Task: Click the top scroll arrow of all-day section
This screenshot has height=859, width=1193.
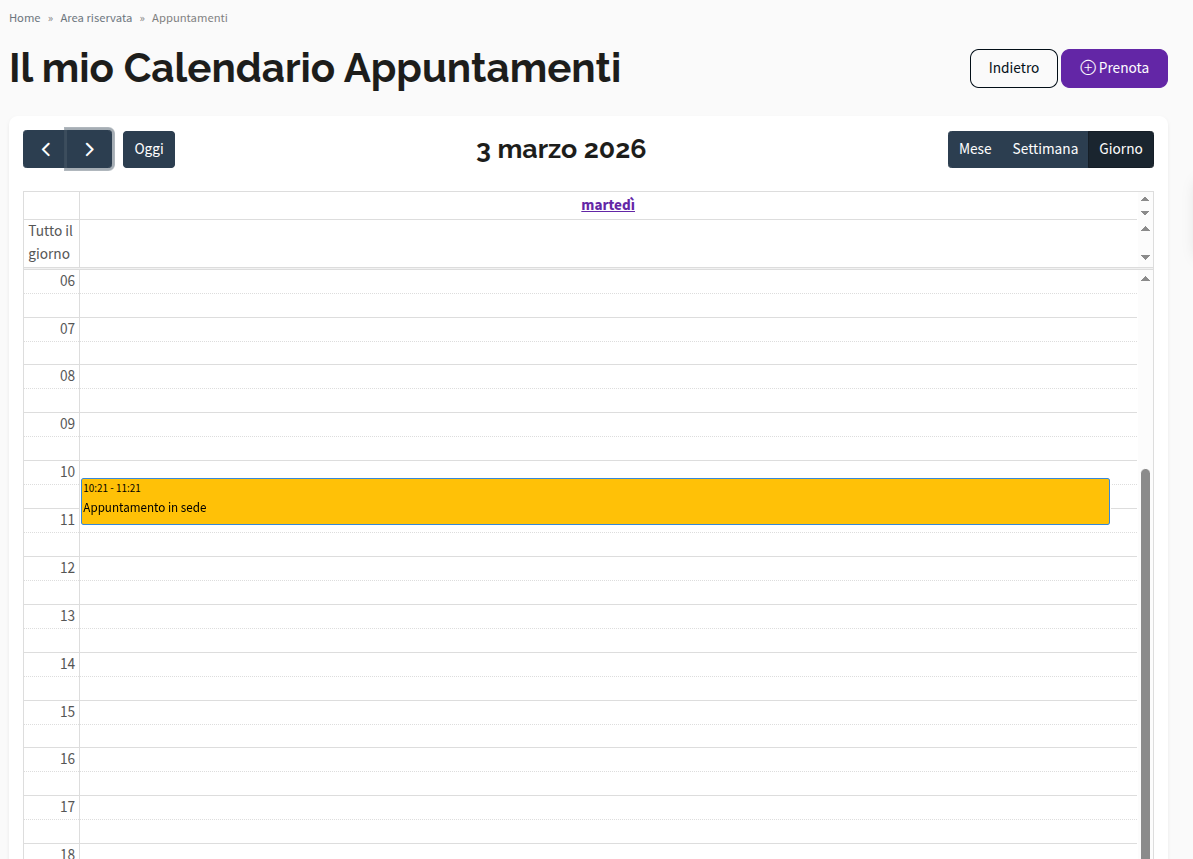Action: click(1145, 230)
